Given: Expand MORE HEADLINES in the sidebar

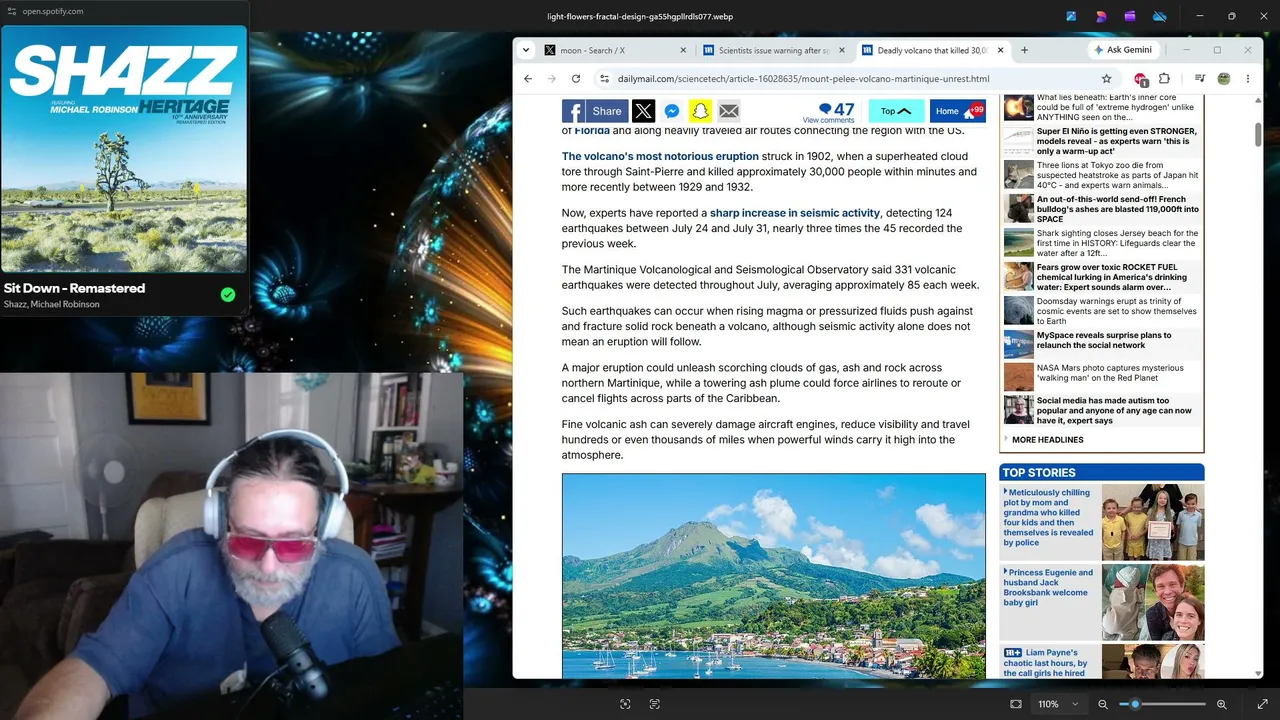Looking at the screenshot, I should point(1047,440).
